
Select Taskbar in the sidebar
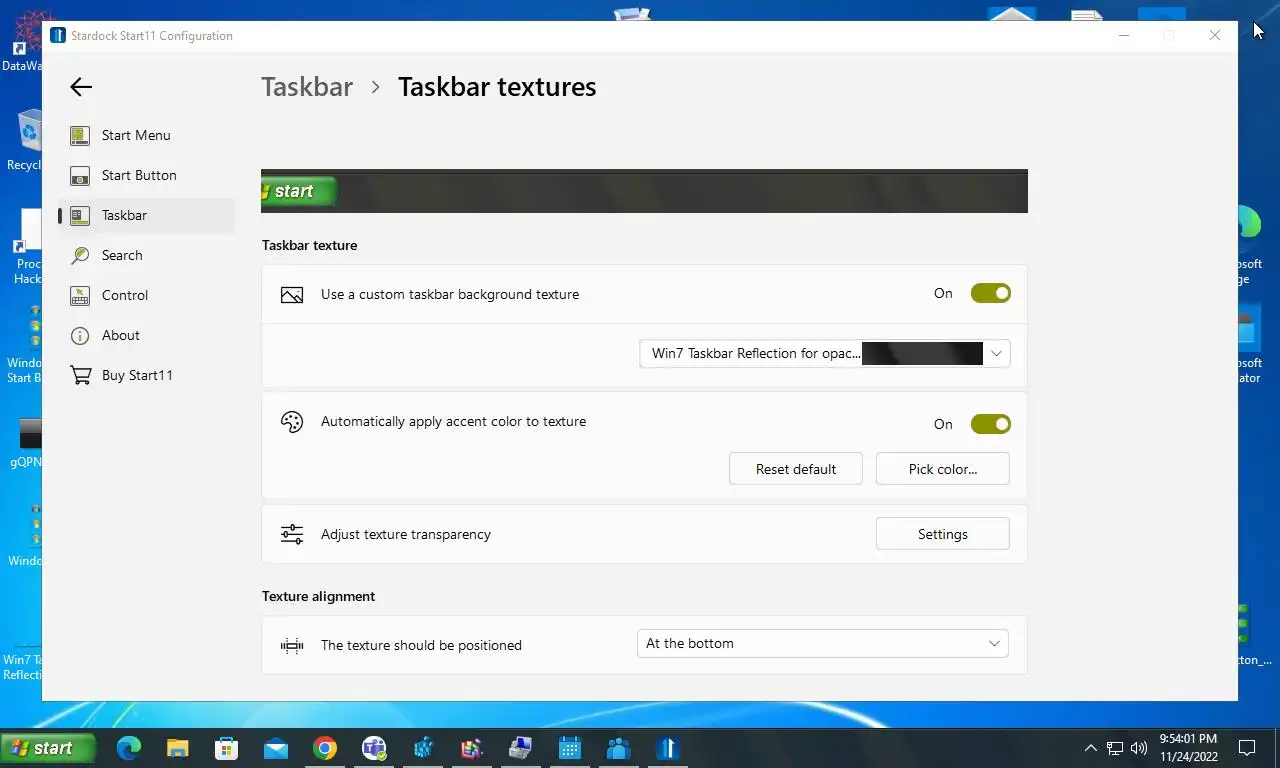147,215
